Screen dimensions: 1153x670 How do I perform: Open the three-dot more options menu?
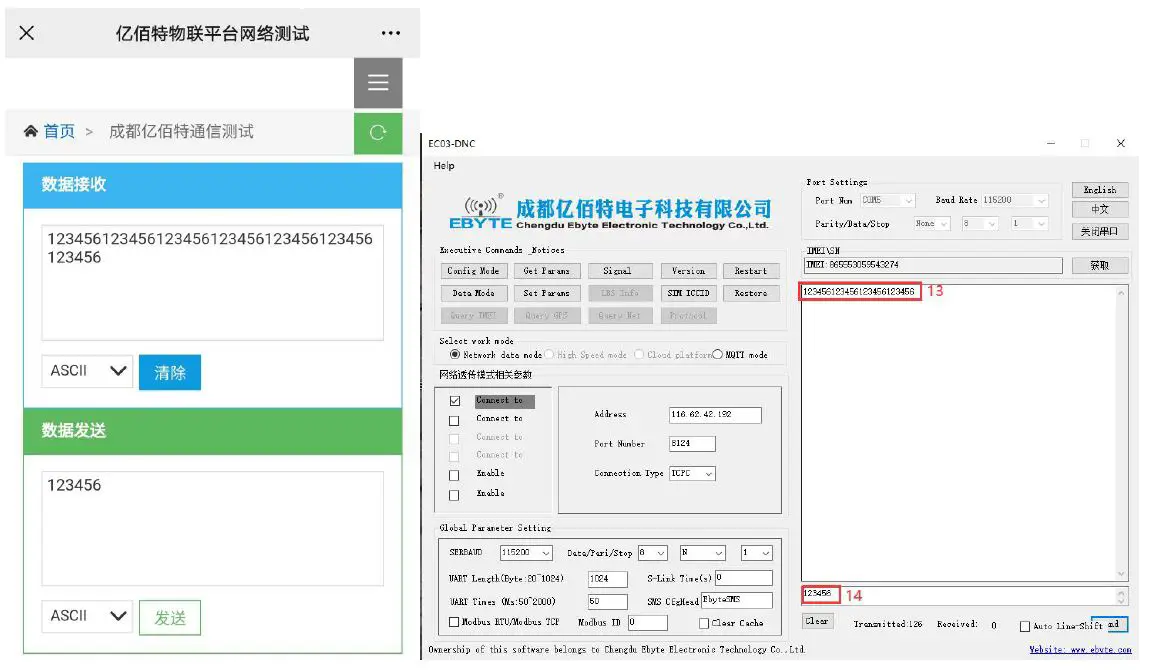pyautogui.click(x=390, y=33)
